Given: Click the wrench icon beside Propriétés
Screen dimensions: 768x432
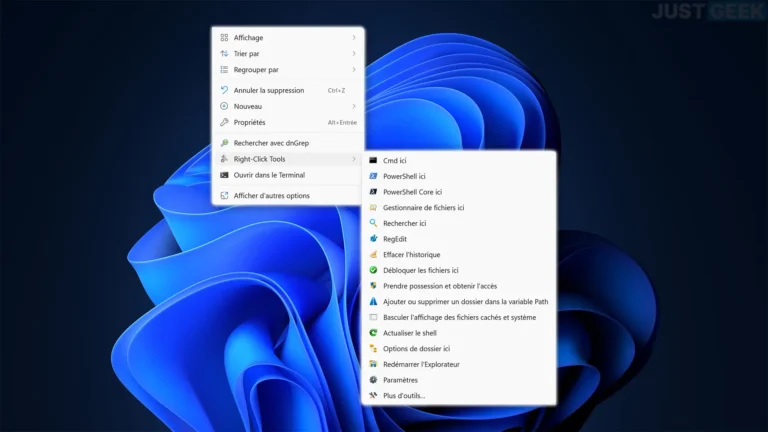Looking at the screenshot, I should [x=224, y=122].
